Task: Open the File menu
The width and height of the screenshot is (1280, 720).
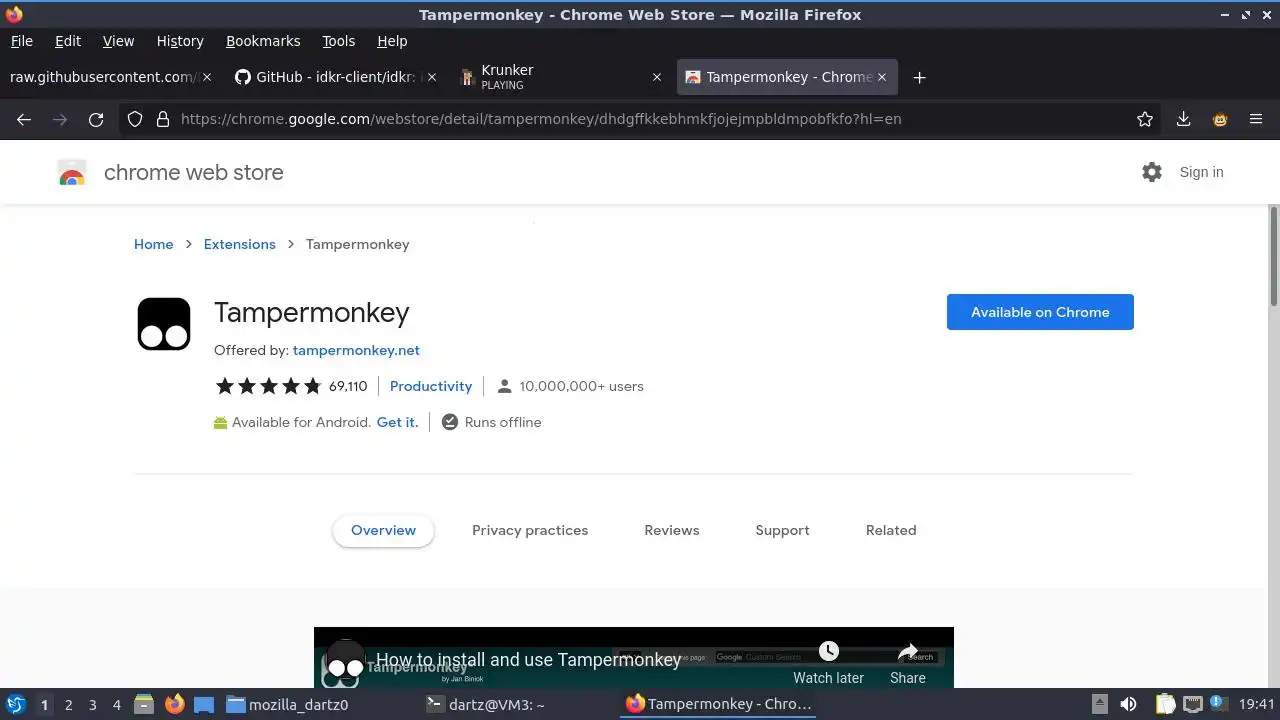Action: 21,41
